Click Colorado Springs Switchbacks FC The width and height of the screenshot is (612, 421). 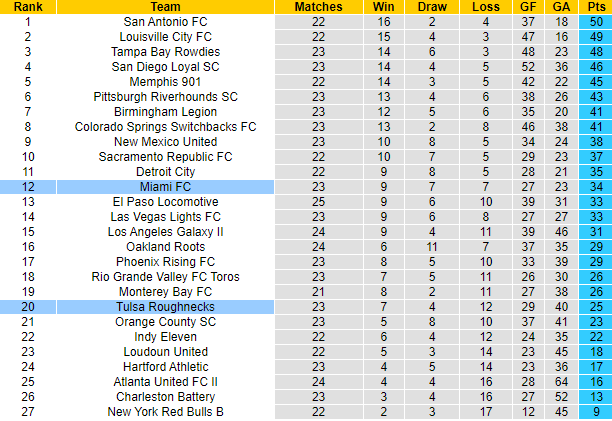pos(165,127)
